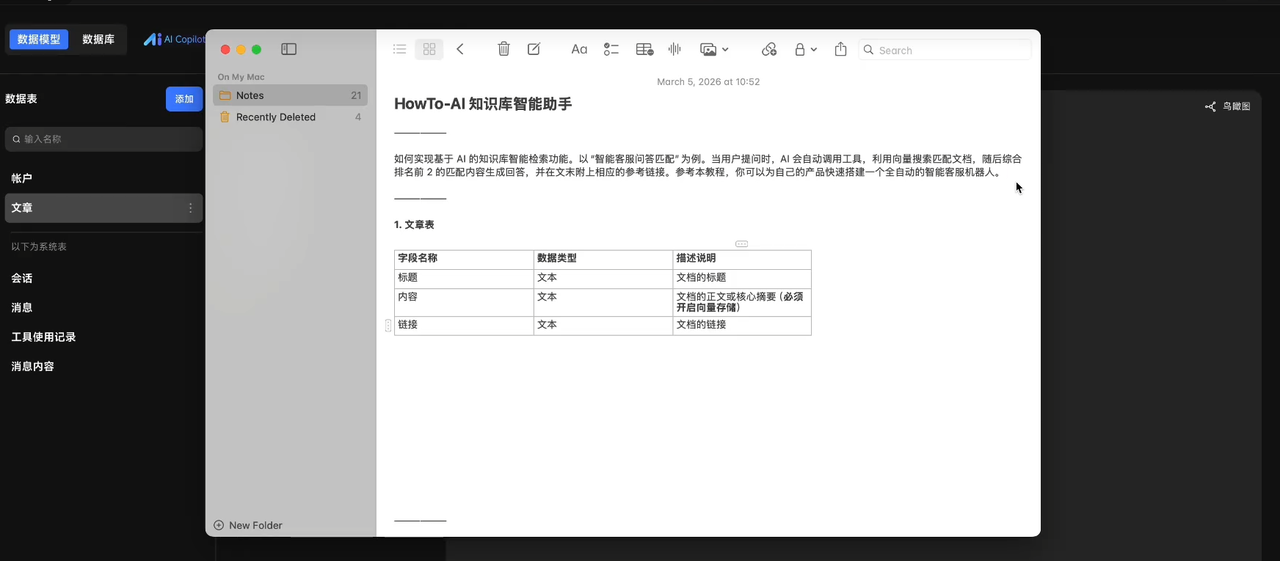The width and height of the screenshot is (1280, 561).
Task: Click the row handle beside 链接 row
Action: click(x=388, y=325)
